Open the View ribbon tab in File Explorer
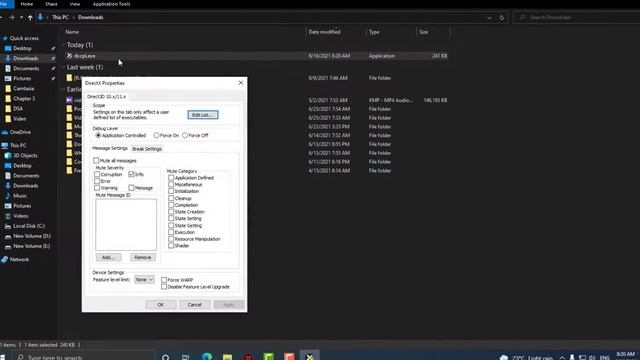Image resolution: width=640 pixels, height=360 pixels. point(75,4)
